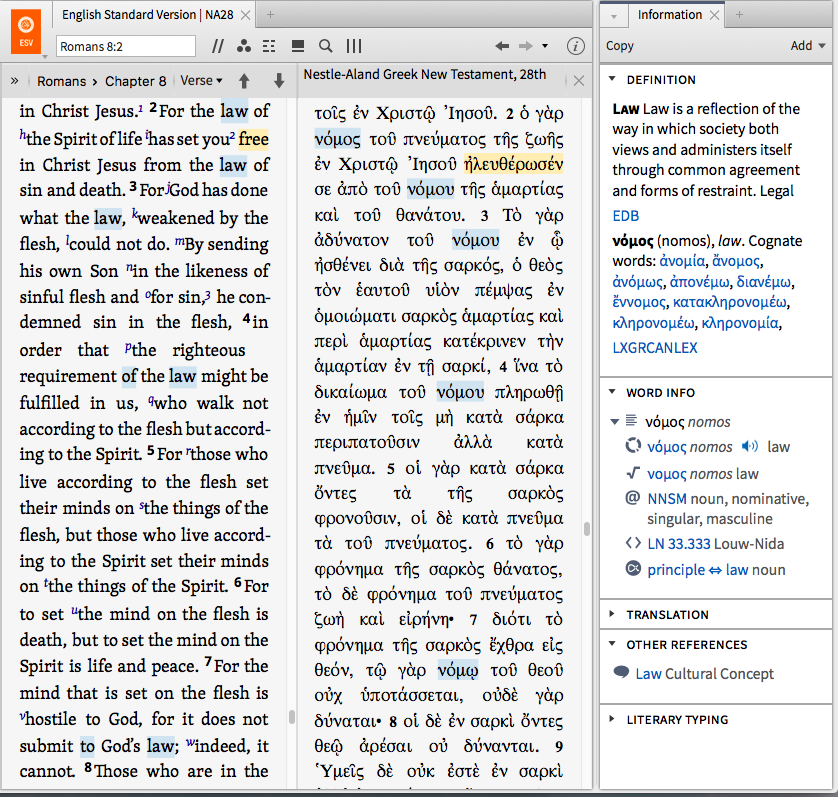Open the principle ⇔ law sense link
Viewport: 838px width, 797px height.
click(x=697, y=570)
